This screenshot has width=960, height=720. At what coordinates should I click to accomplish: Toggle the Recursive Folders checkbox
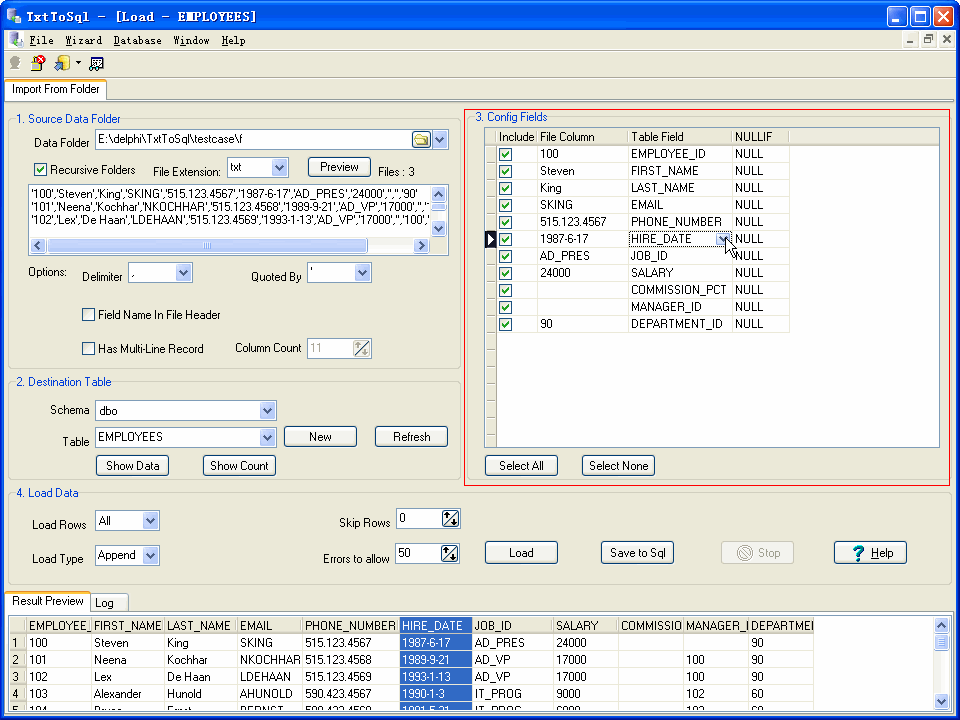point(40,170)
